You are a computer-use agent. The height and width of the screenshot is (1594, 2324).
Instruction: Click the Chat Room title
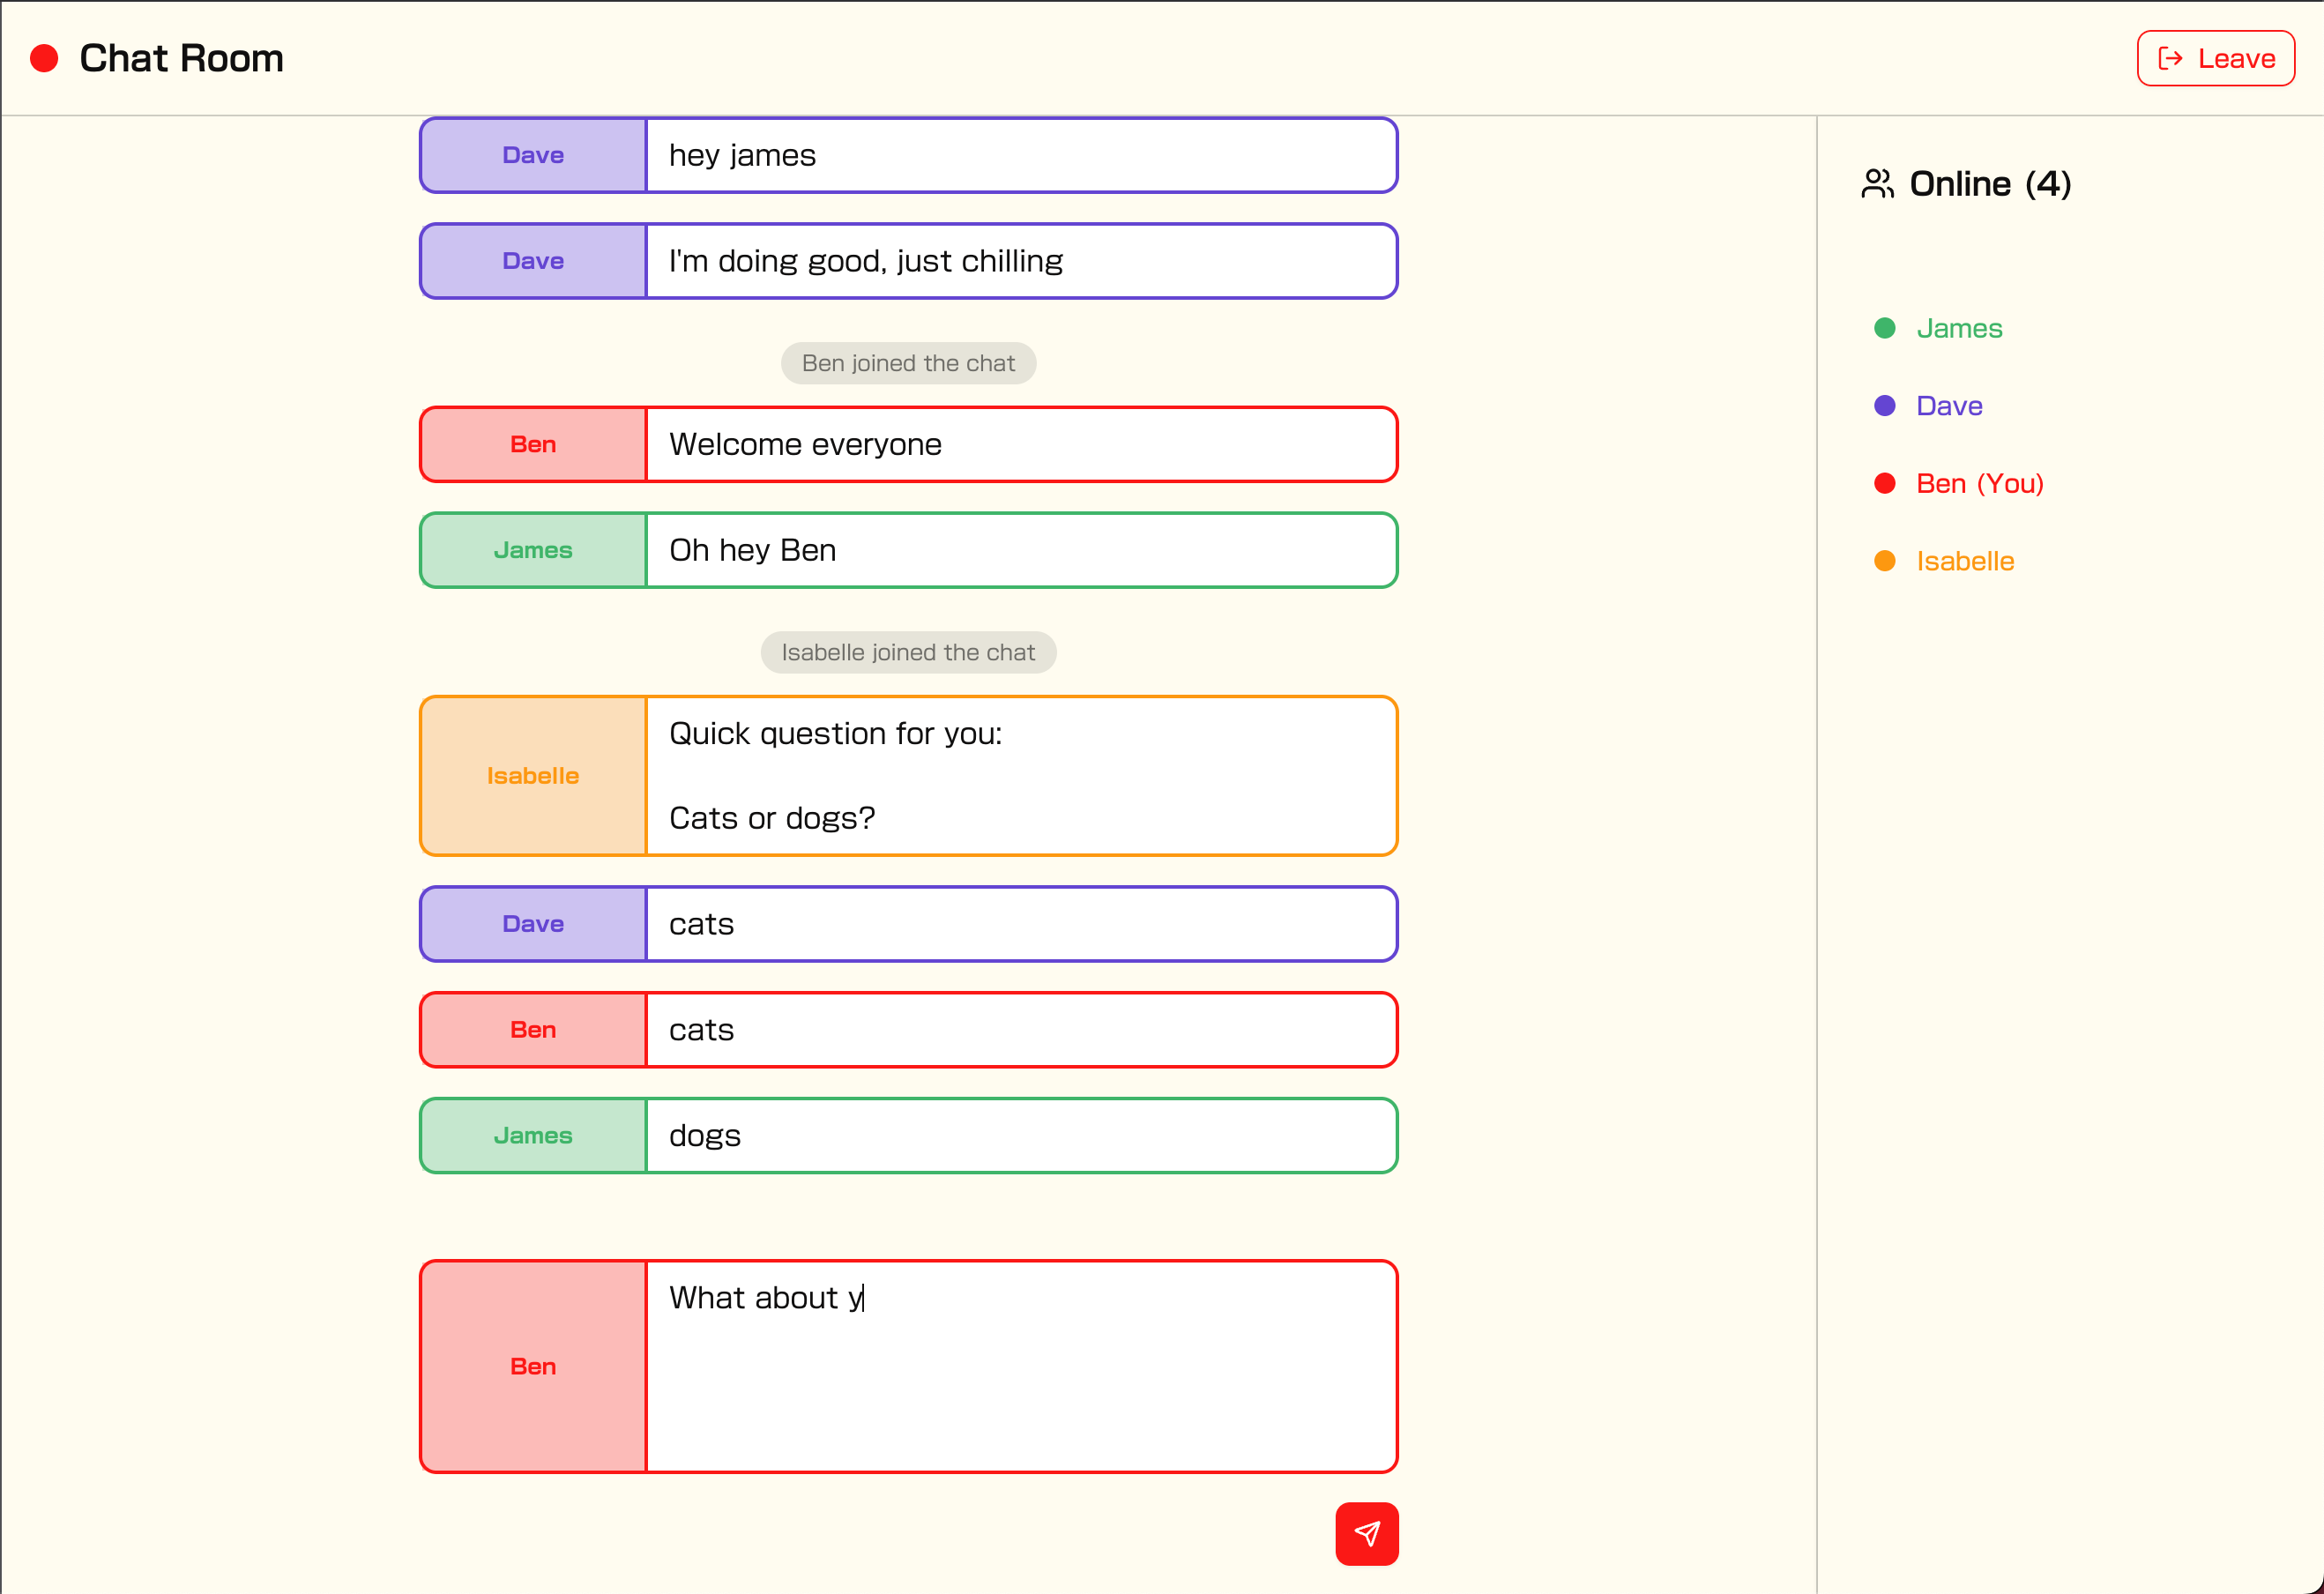coord(181,58)
